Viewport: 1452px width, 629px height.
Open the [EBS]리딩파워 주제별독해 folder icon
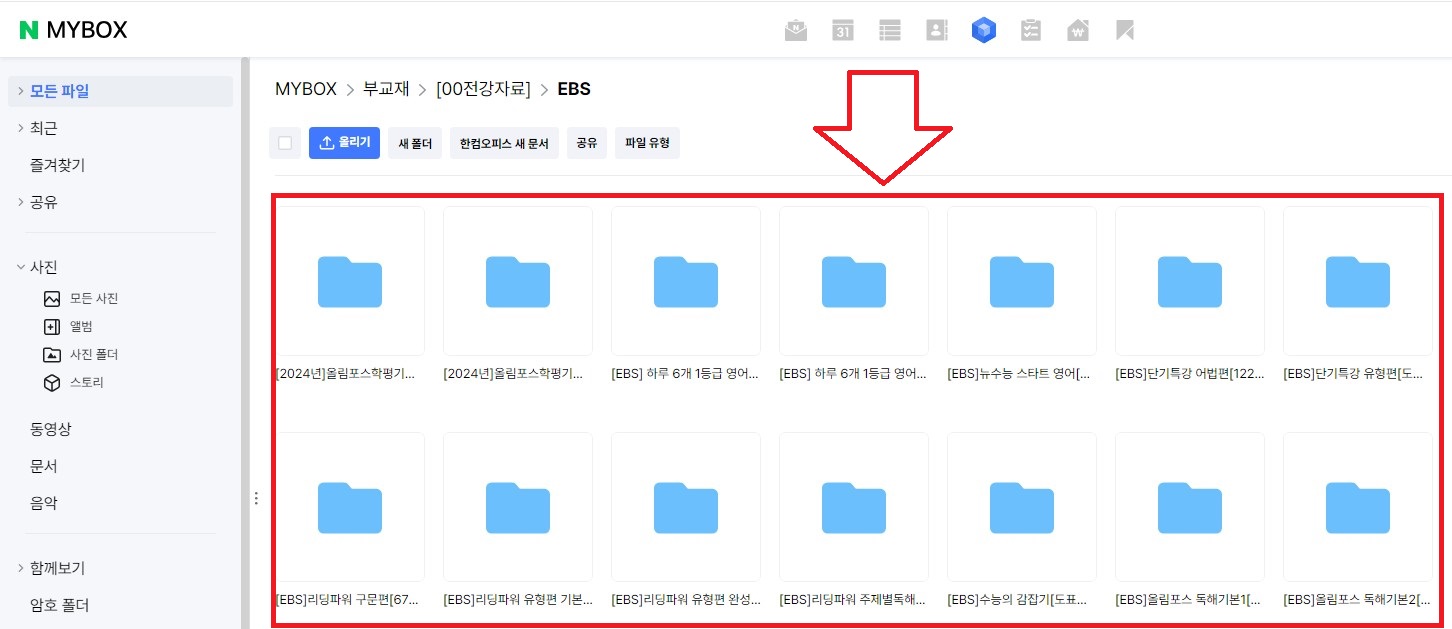[853, 507]
